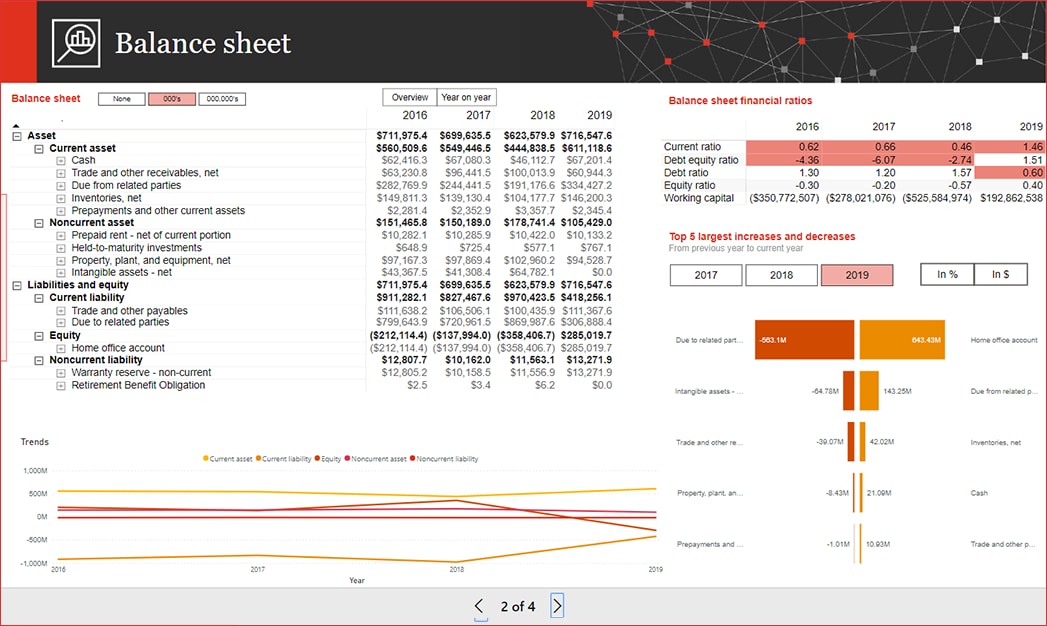Screen dimensions: 1047x626
Task: Click the Current asset legend color marker
Action: pyautogui.click(x=206, y=459)
